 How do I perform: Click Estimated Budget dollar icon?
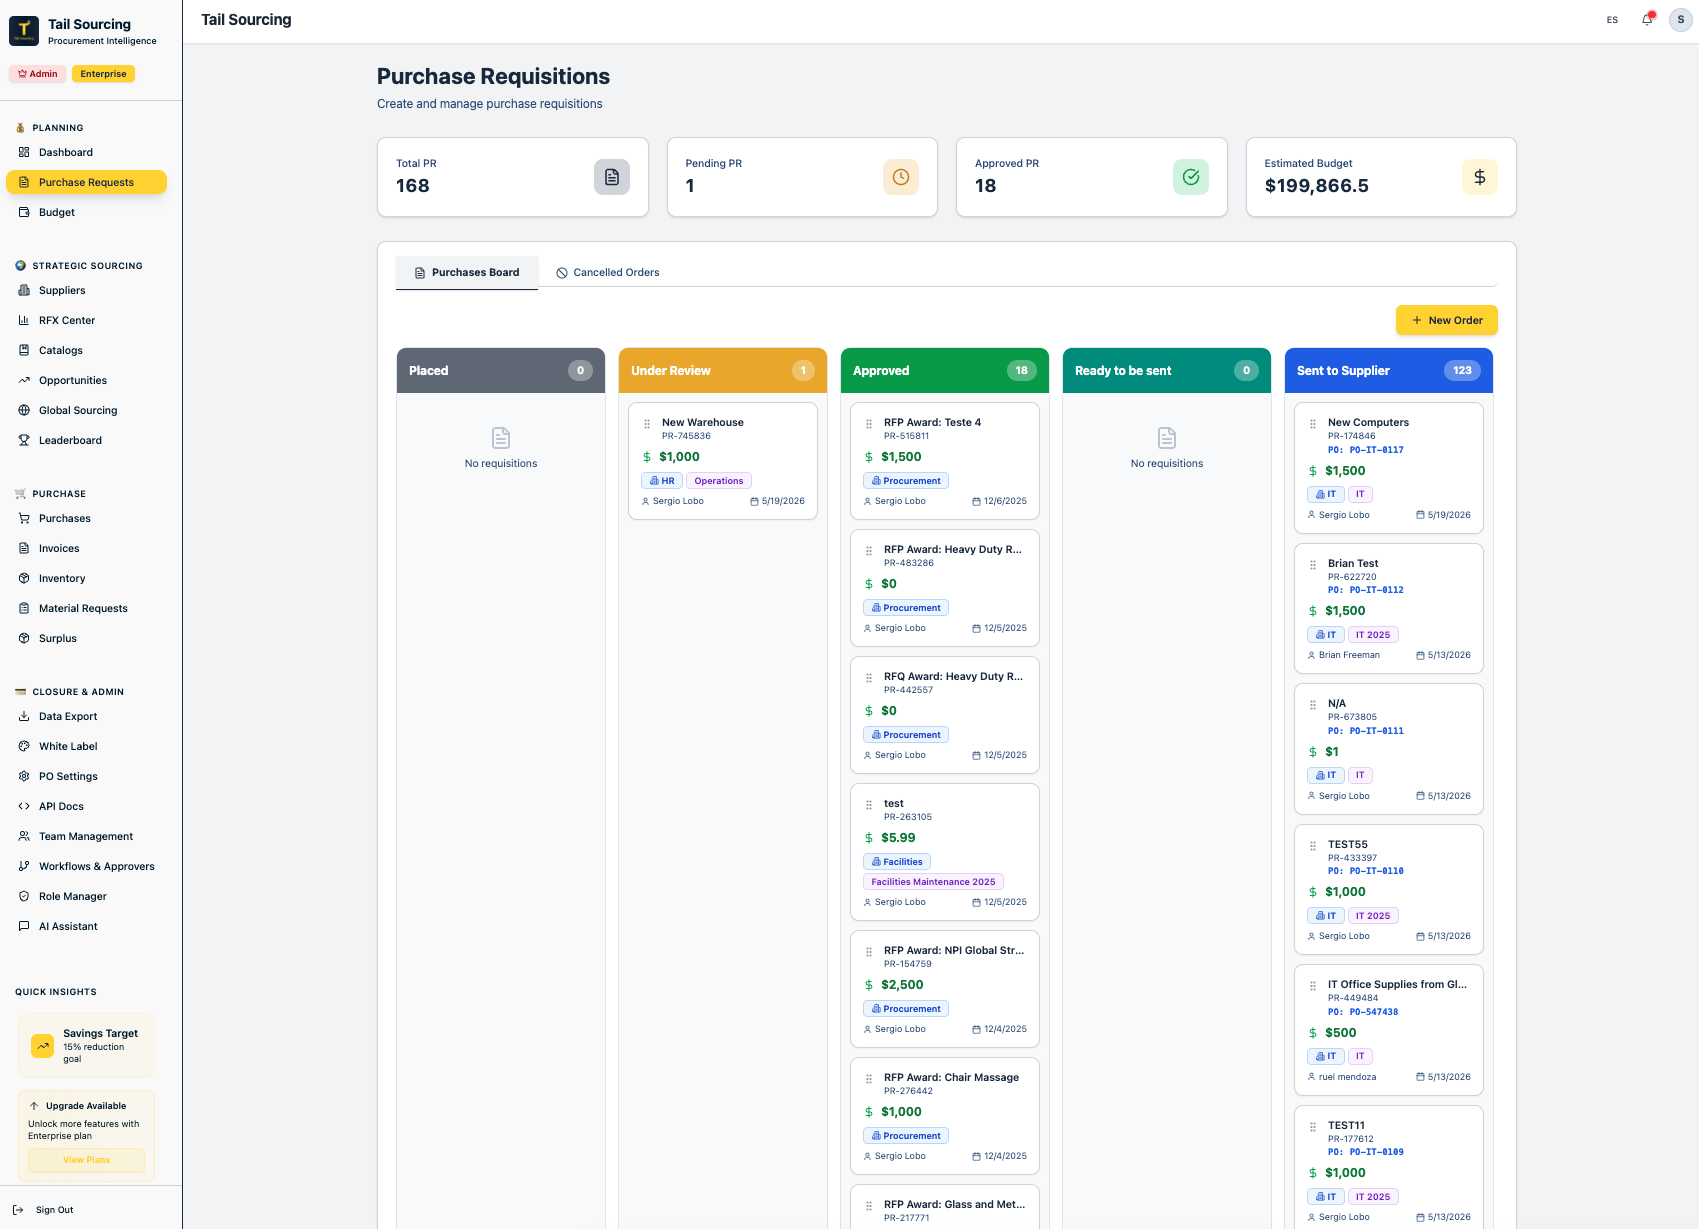point(1480,177)
